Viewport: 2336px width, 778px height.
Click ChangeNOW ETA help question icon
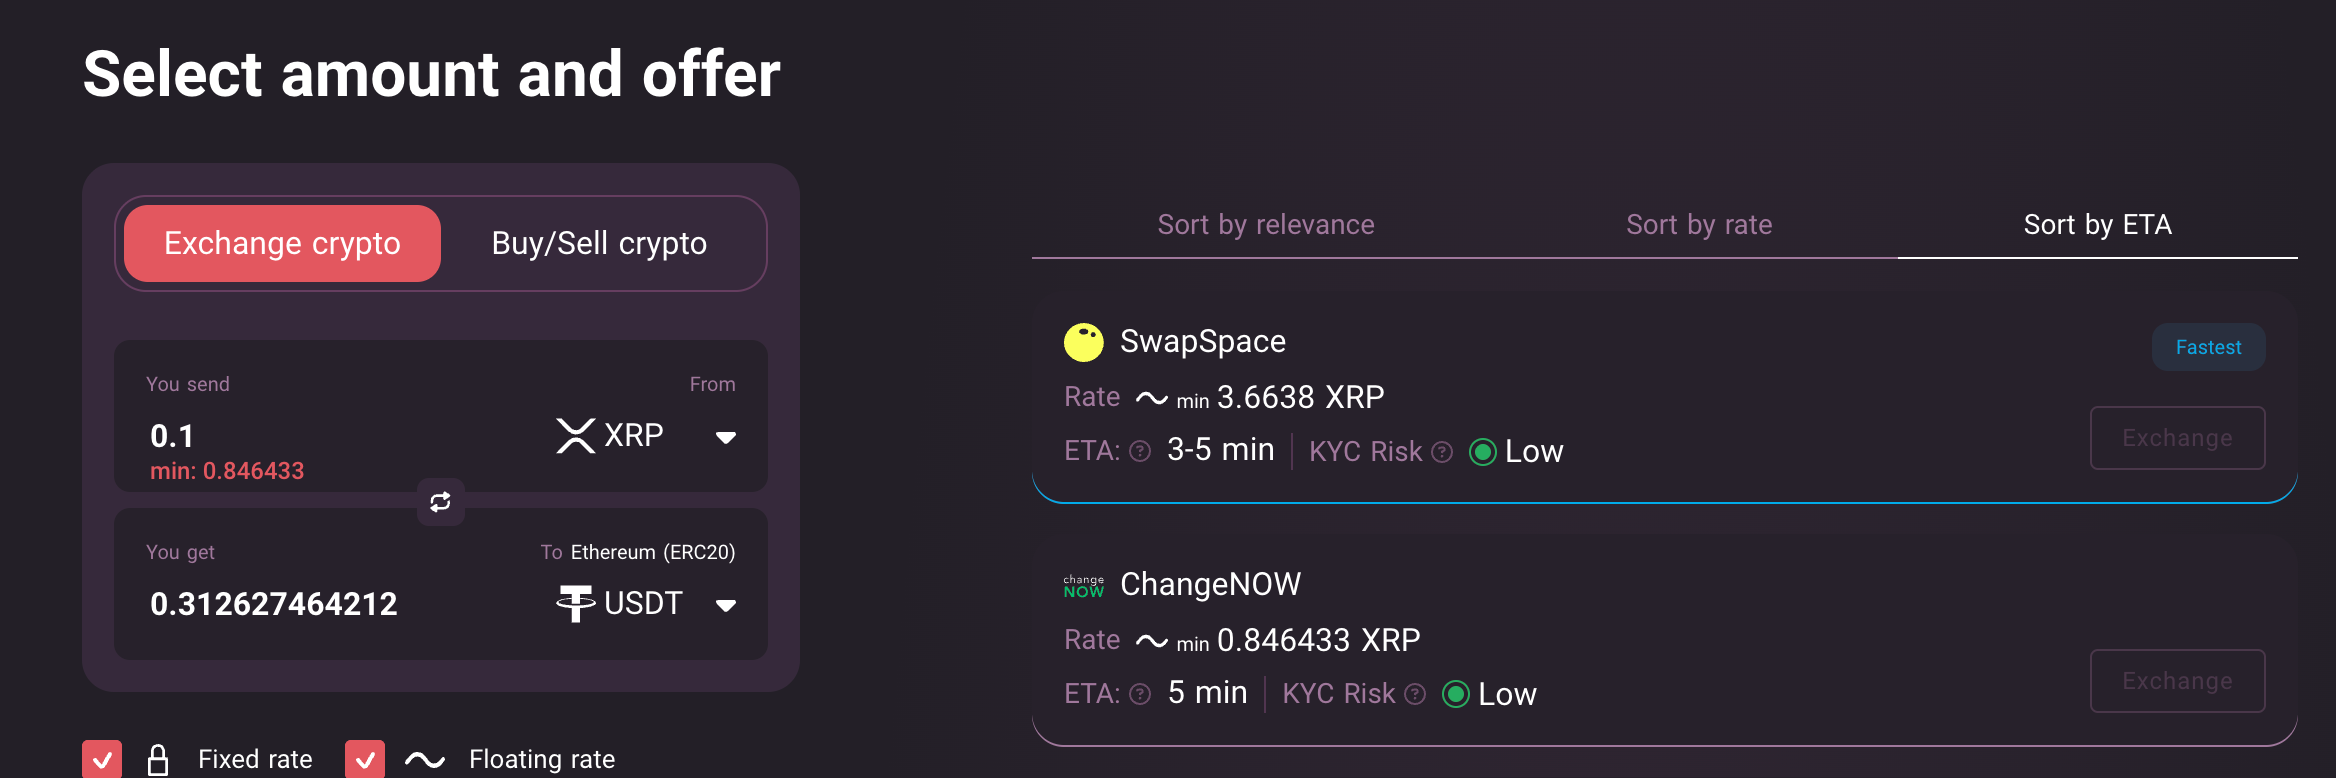[1140, 694]
